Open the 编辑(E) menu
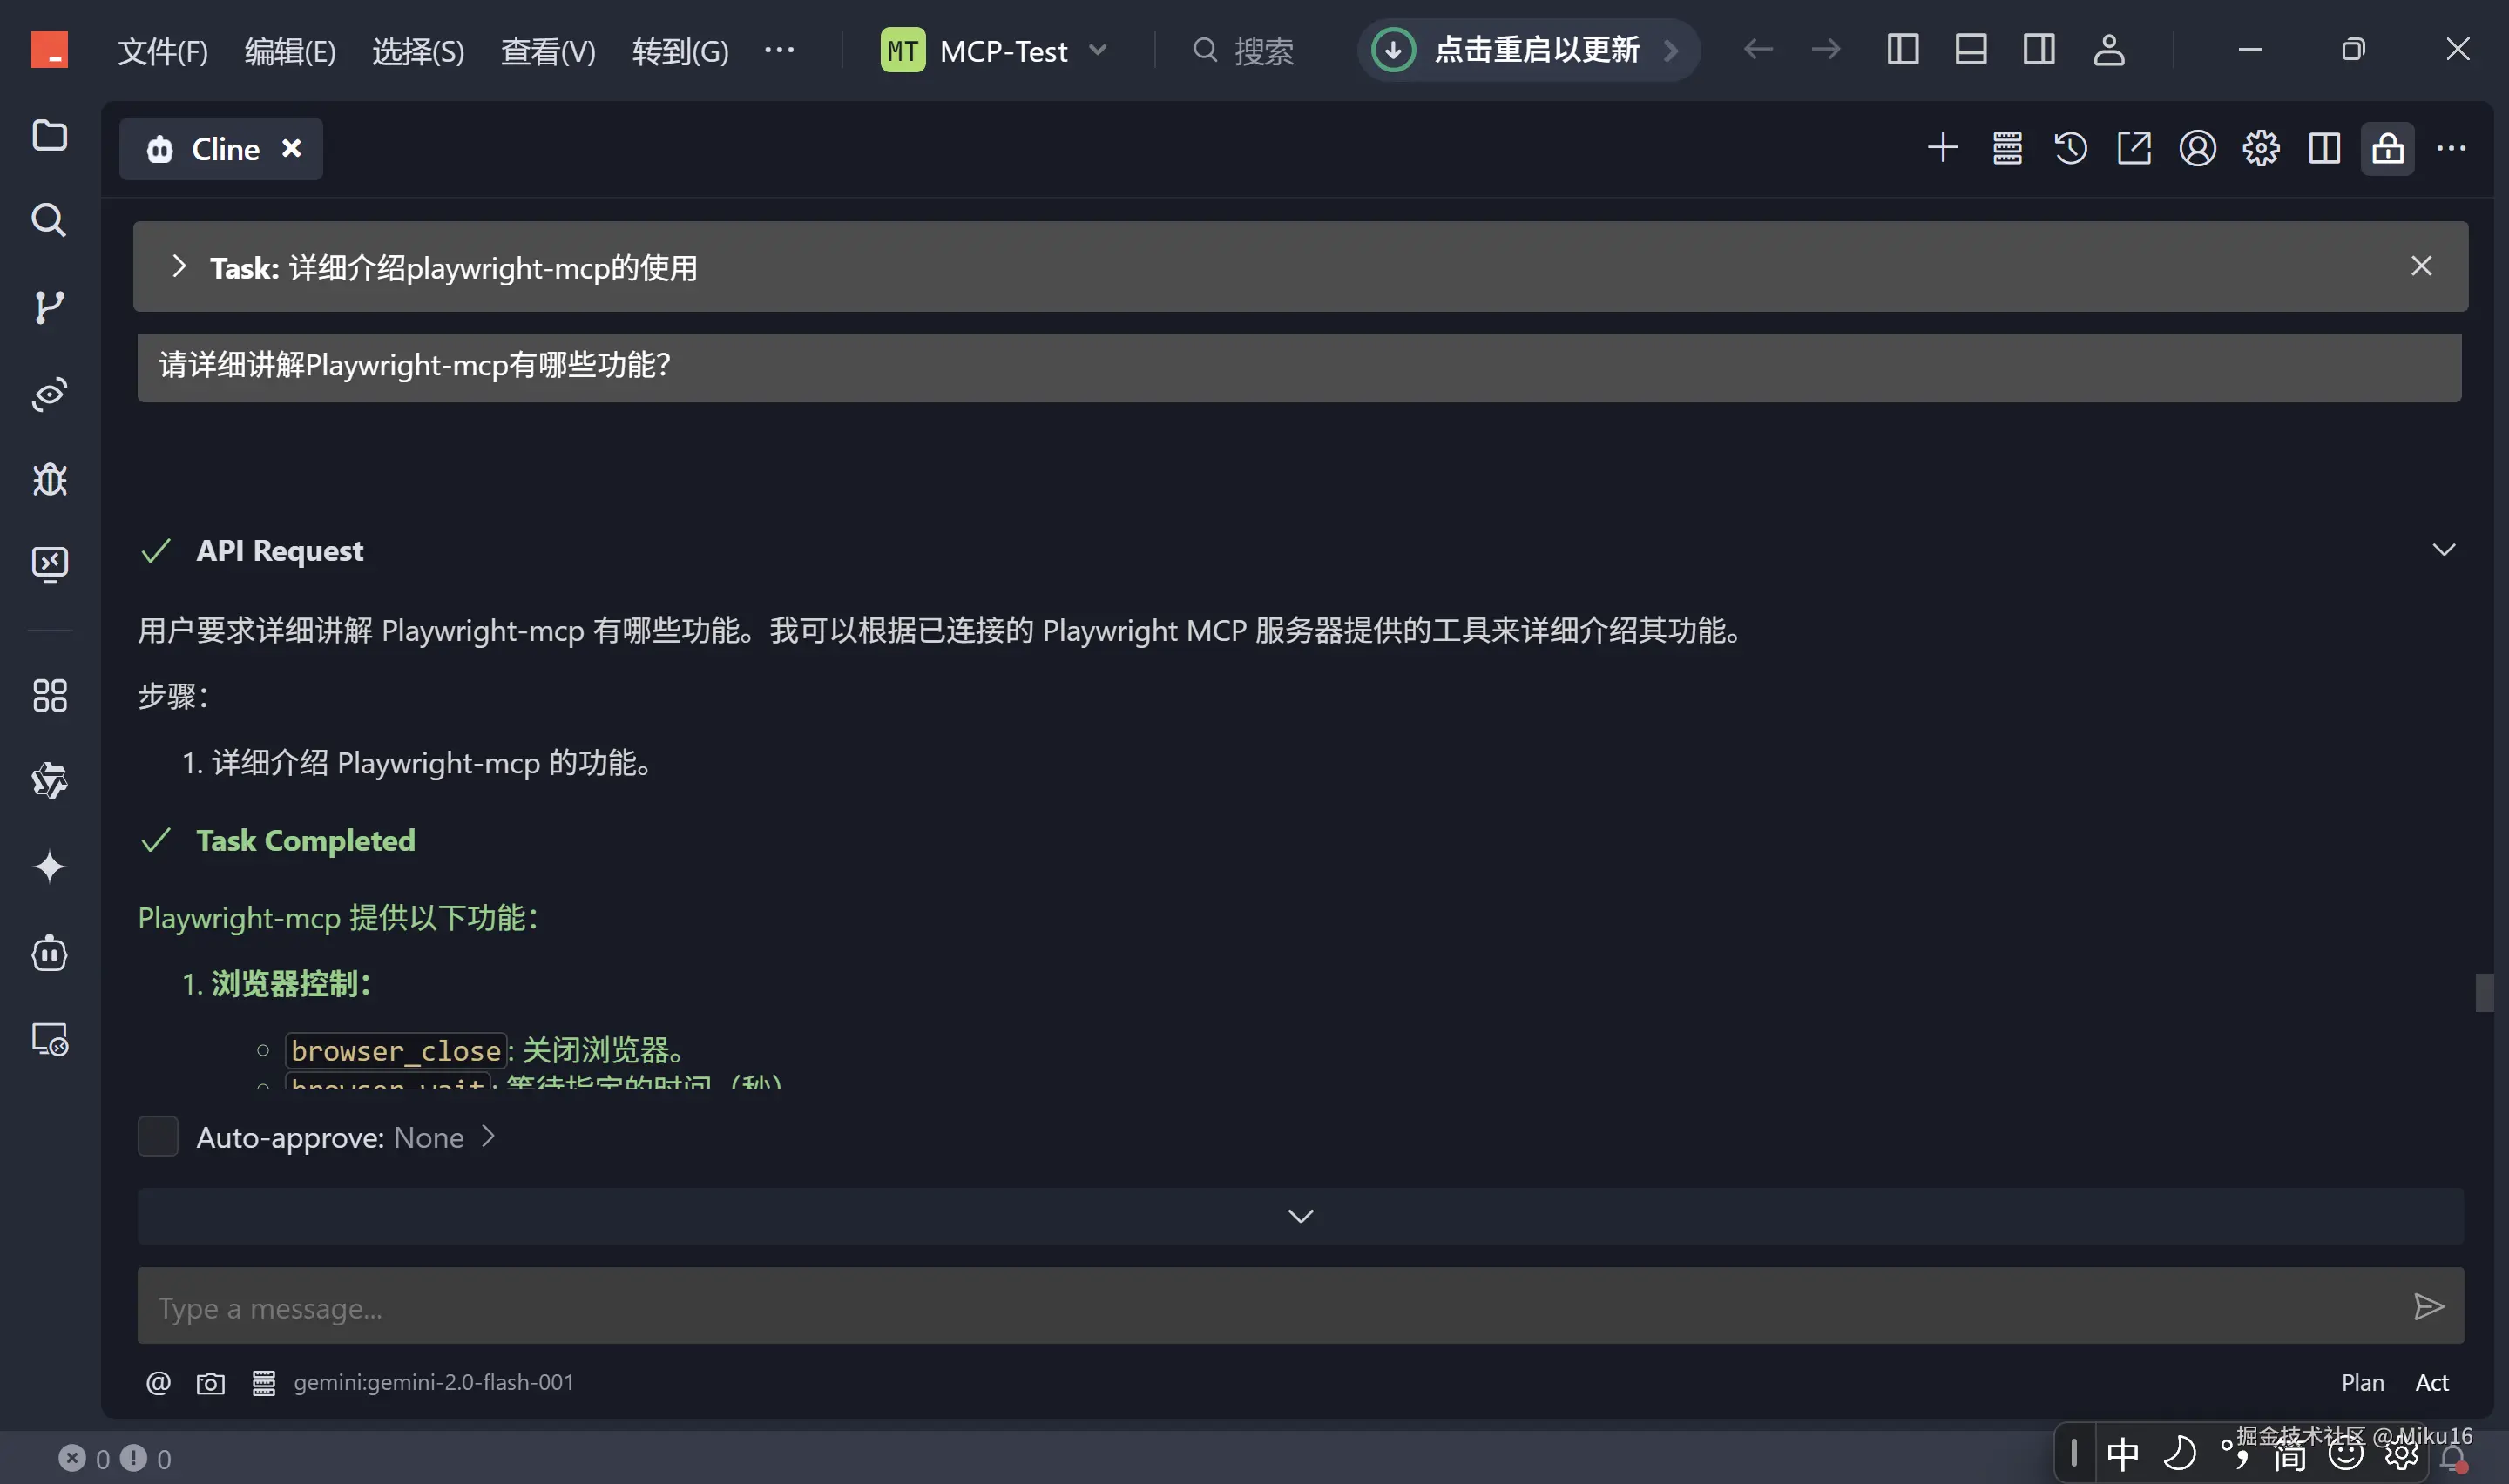 coord(290,51)
